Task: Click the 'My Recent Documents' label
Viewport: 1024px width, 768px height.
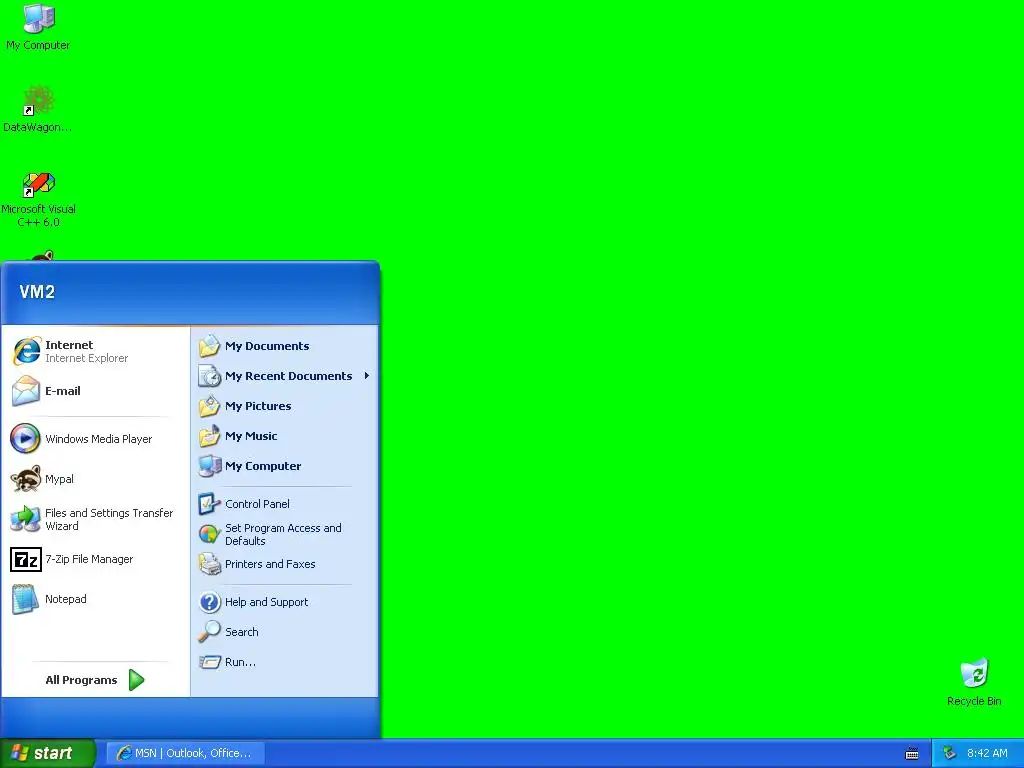Action: coord(288,376)
